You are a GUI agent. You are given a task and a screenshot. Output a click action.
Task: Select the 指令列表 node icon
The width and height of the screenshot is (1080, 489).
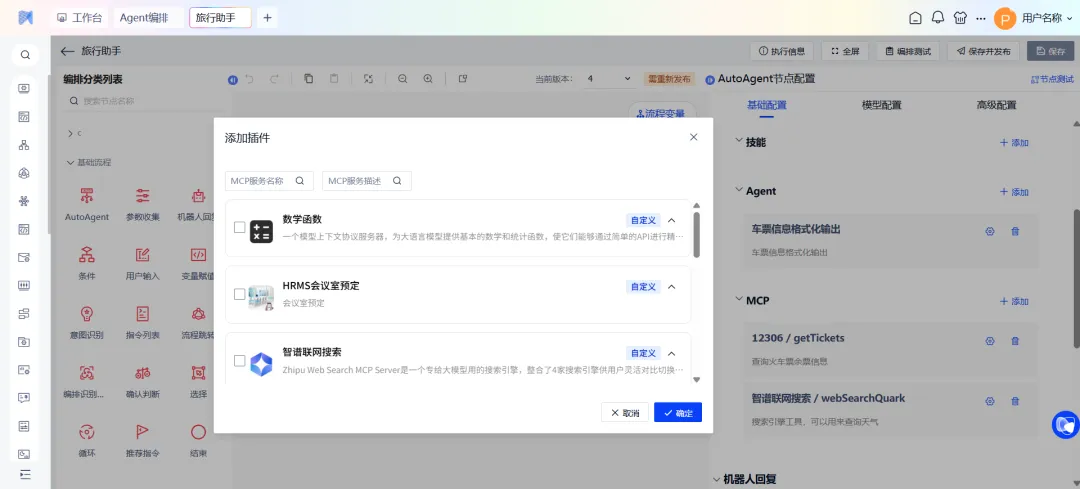point(143,314)
